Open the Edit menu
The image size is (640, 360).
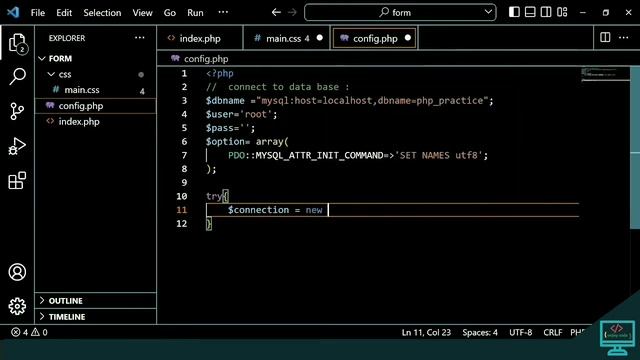click(x=64, y=13)
